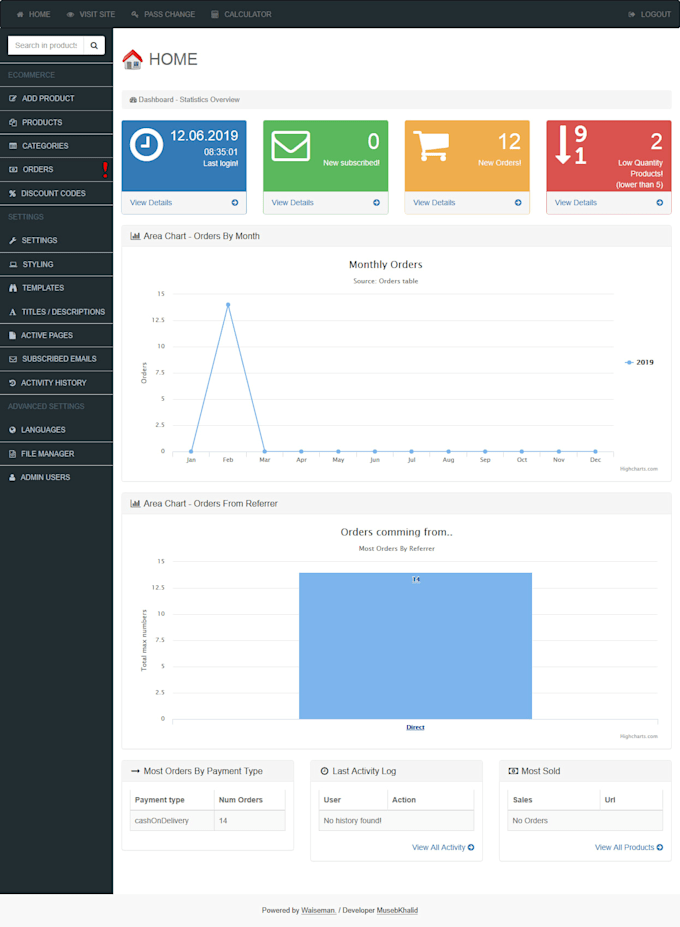Click arrow icon on New Orders View Details
This screenshot has height=927, width=680.
click(x=518, y=202)
